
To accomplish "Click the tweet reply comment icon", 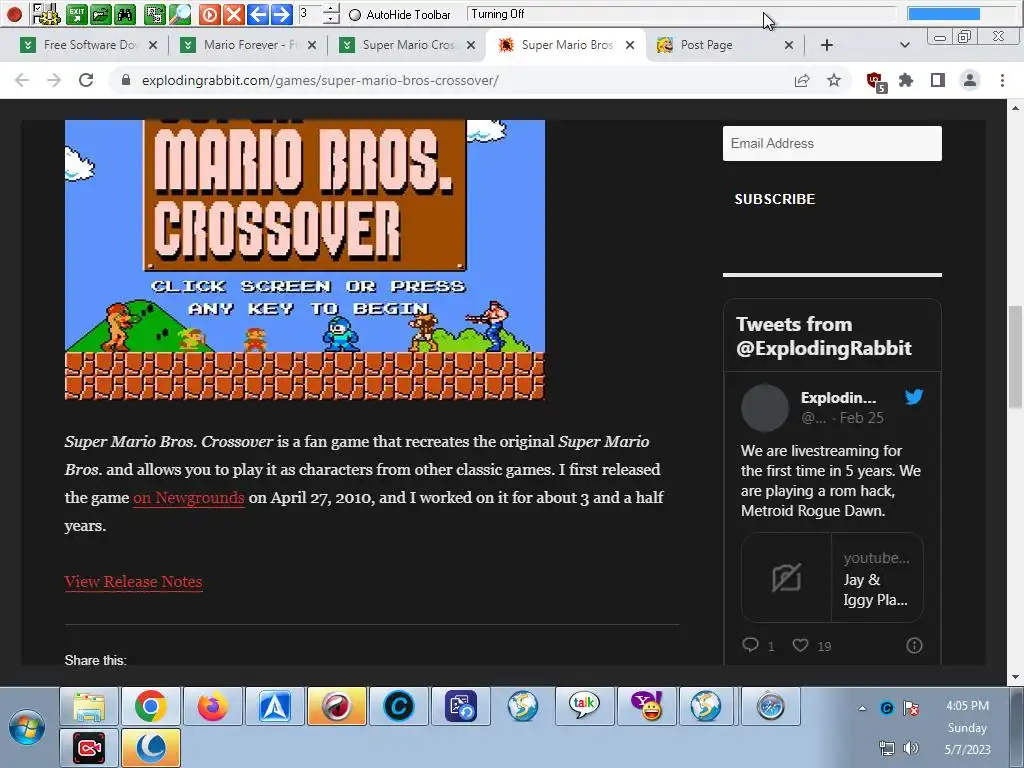I will [750, 645].
